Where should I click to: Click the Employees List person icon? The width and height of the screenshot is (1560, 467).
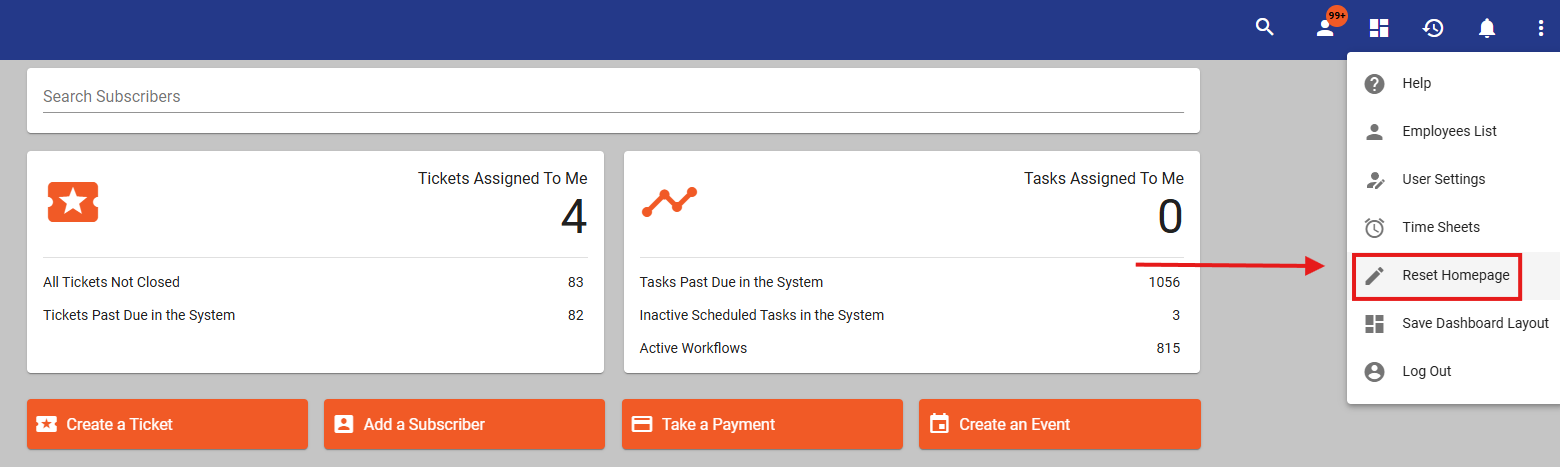coord(1375,131)
